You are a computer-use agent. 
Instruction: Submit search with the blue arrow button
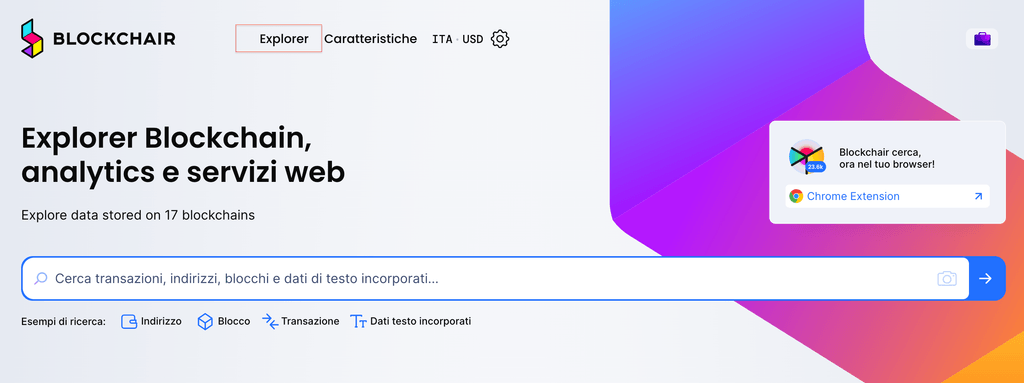986,278
